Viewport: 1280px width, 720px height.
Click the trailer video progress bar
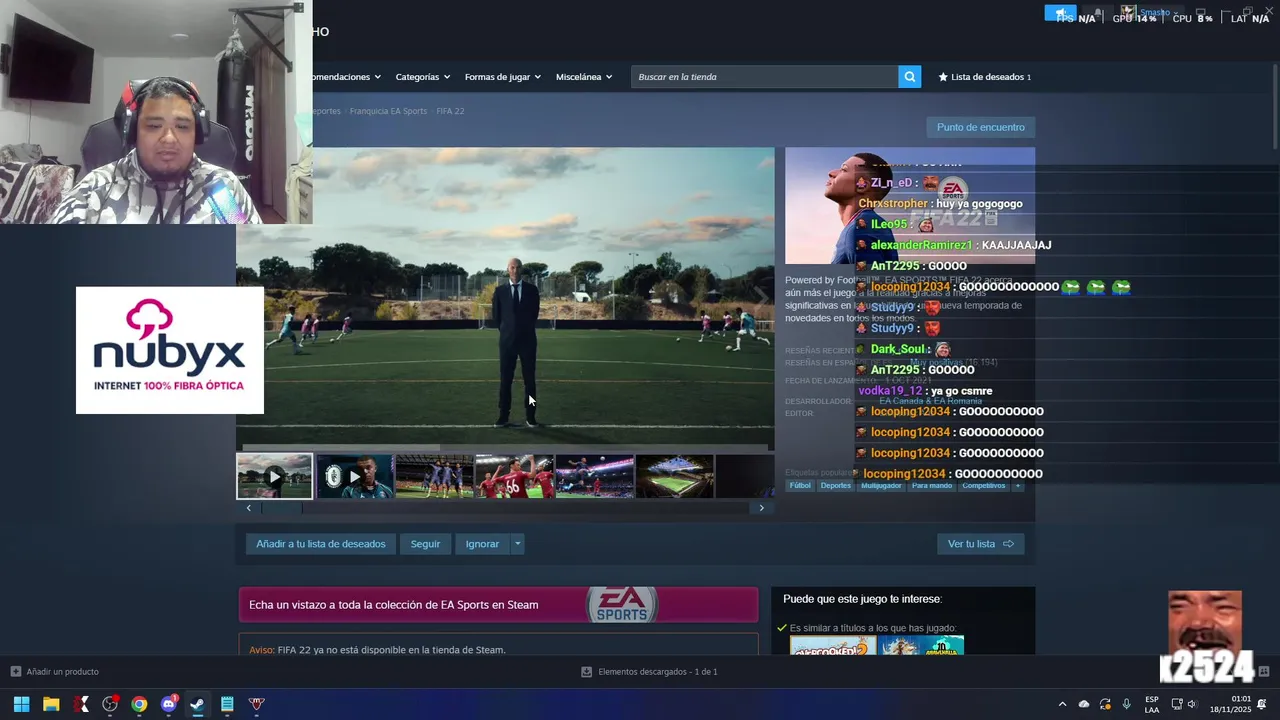click(x=505, y=447)
